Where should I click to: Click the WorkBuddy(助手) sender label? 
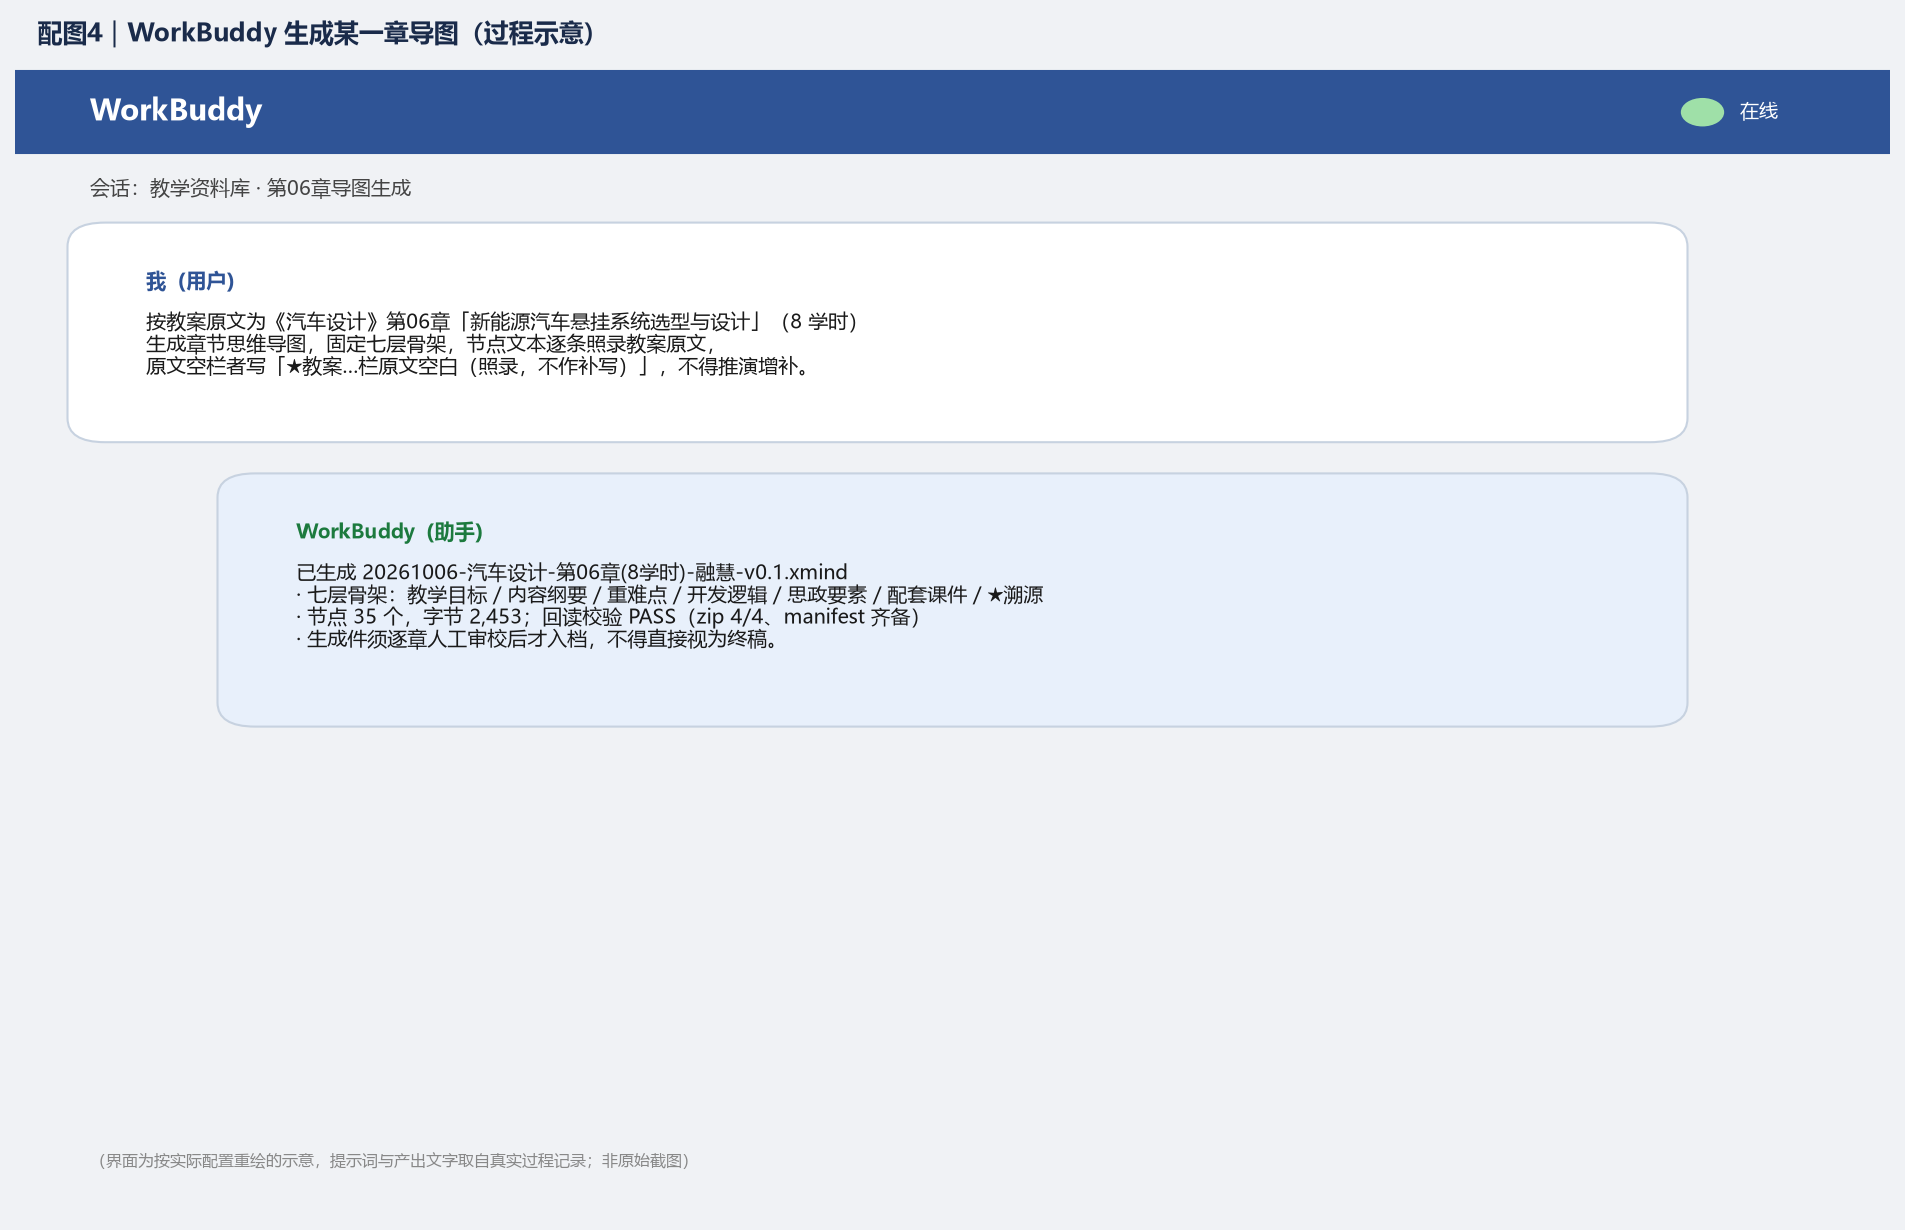point(390,531)
